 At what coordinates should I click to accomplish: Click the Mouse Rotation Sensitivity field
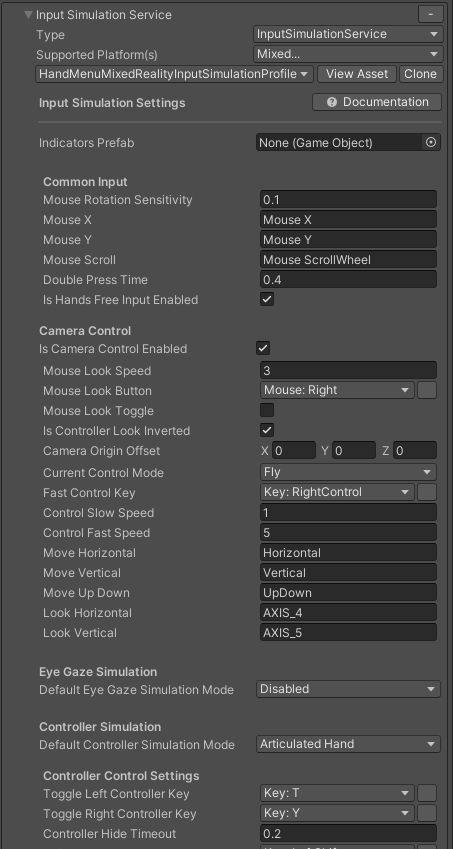(x=348, y=199)
